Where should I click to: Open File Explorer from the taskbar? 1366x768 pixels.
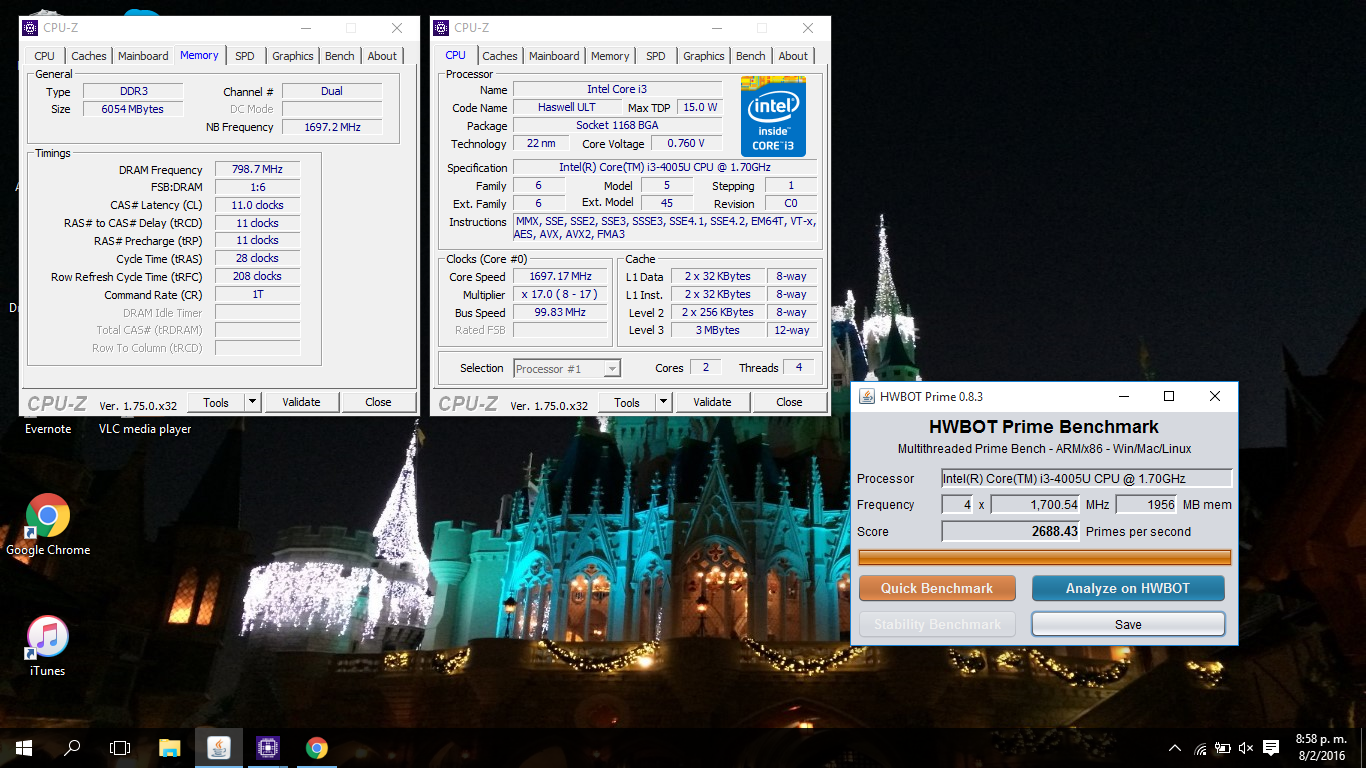tap(170, 748)
